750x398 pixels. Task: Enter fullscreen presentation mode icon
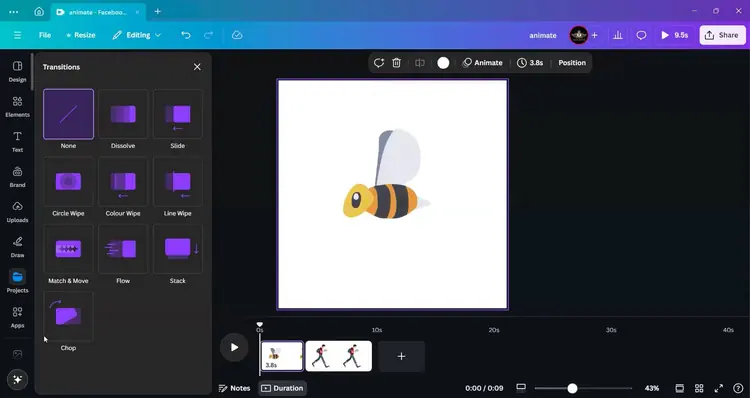(x=718, y=388)
